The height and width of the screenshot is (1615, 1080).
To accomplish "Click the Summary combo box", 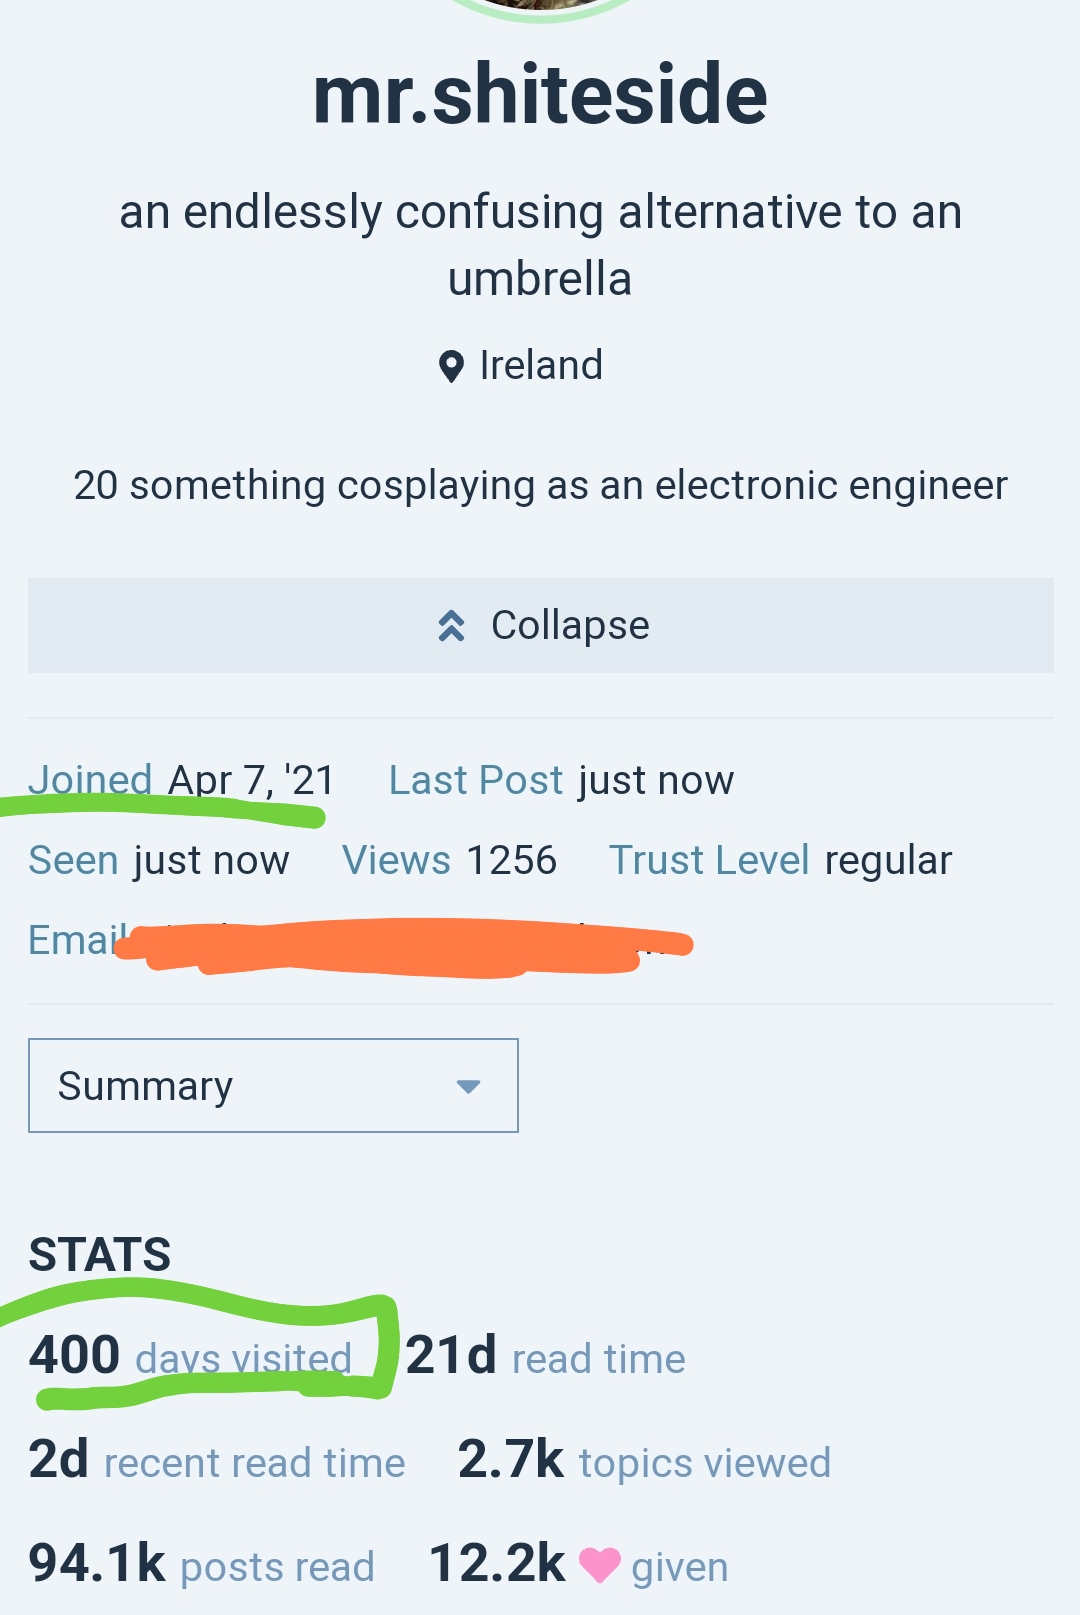I will pyautogui.click(x=273, y=1086).
